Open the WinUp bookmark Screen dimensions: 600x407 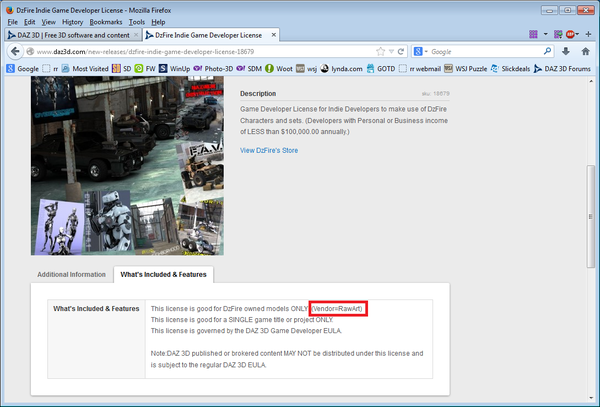click(174, 68)
